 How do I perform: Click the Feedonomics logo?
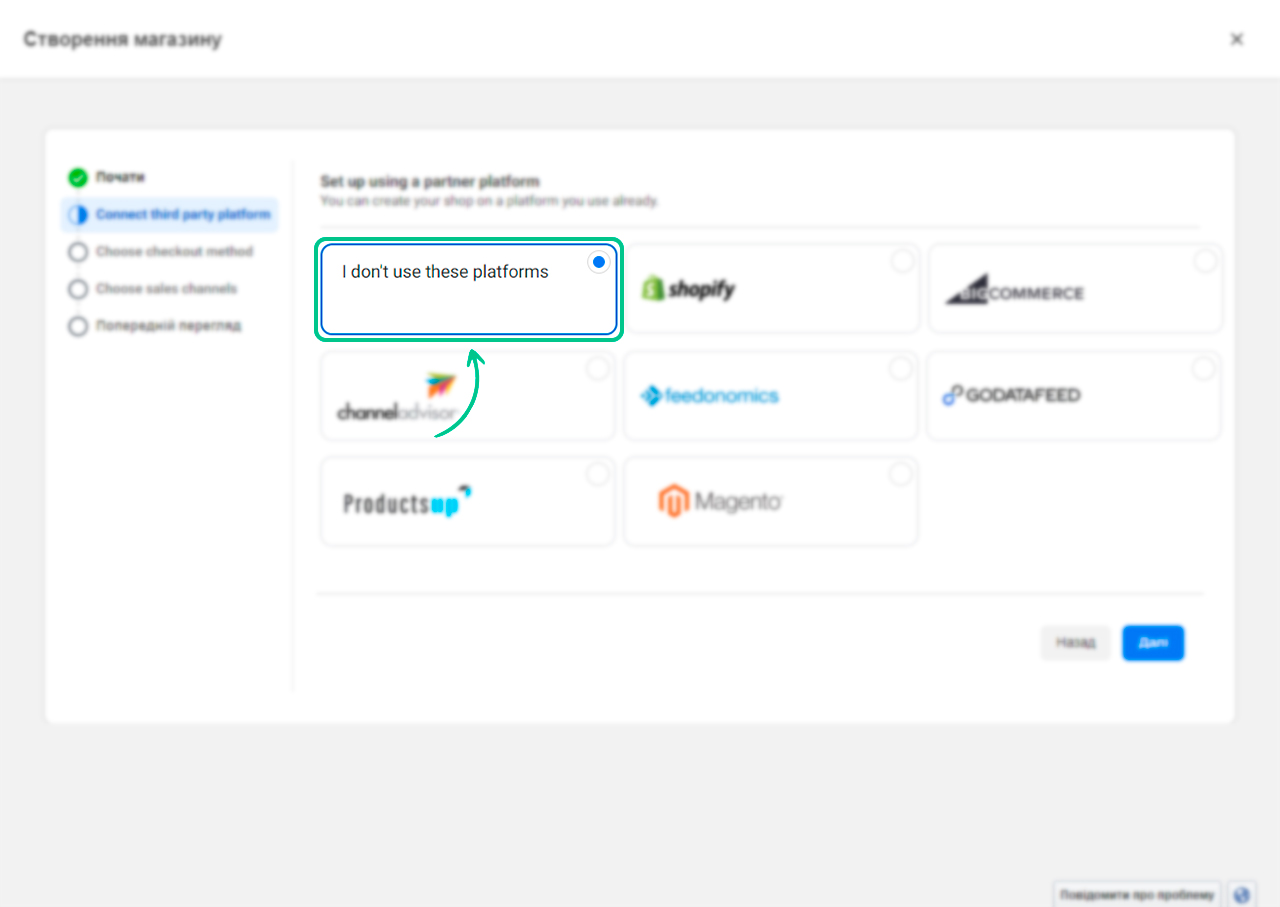pyautogui.click(x=709, y=396)
